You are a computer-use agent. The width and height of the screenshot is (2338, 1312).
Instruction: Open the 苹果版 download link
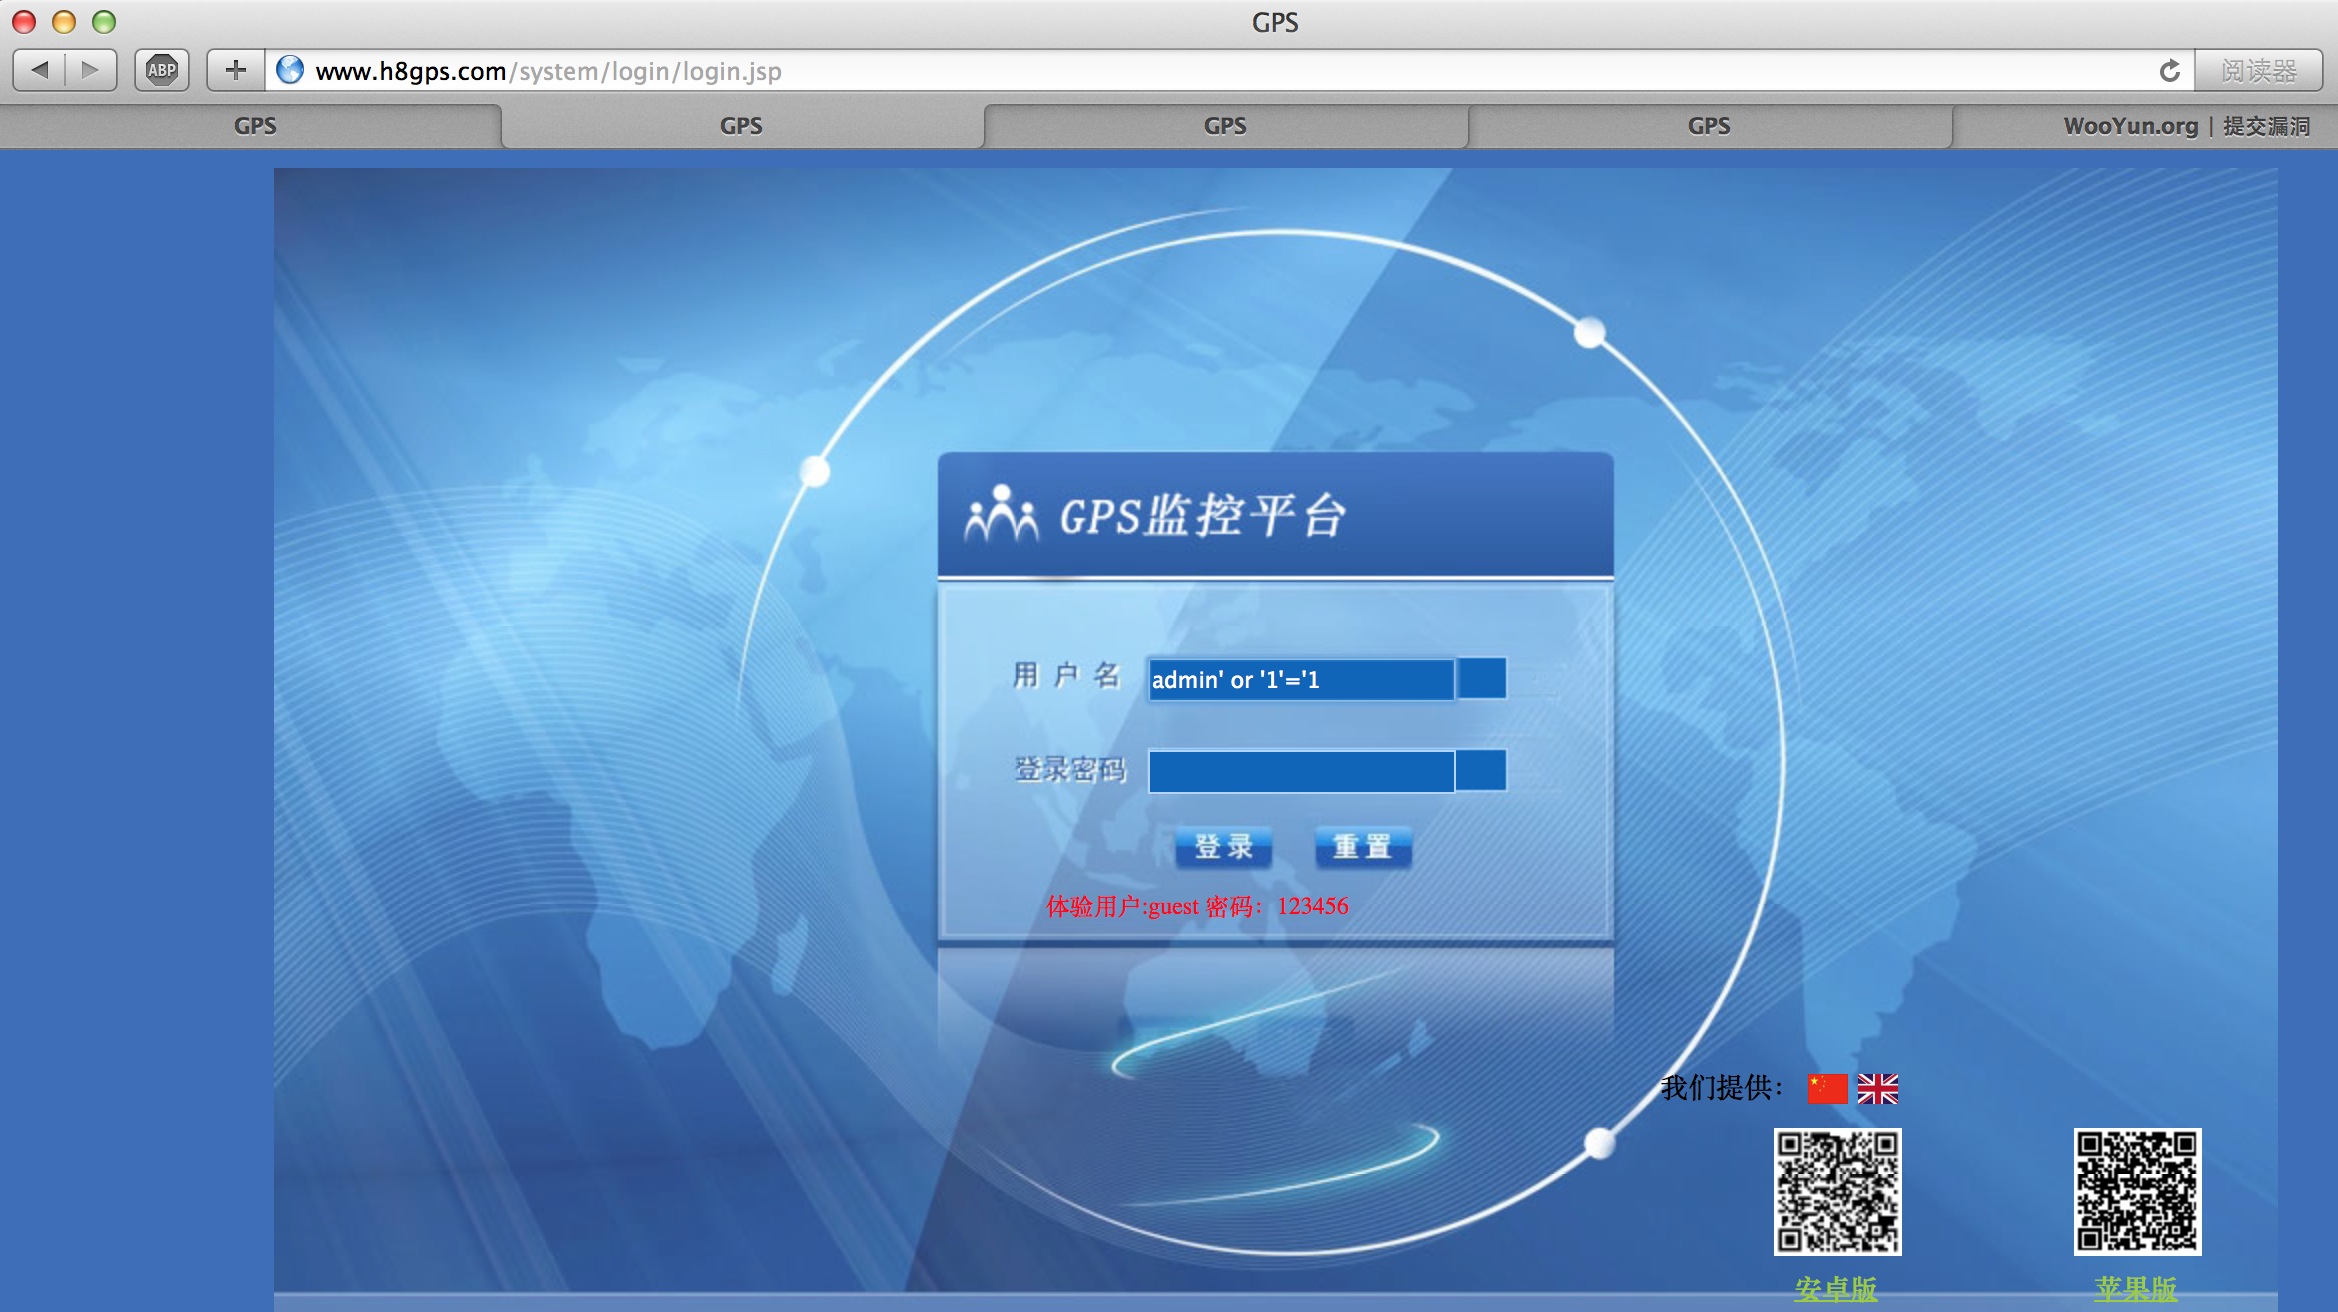point(2136,1290)
